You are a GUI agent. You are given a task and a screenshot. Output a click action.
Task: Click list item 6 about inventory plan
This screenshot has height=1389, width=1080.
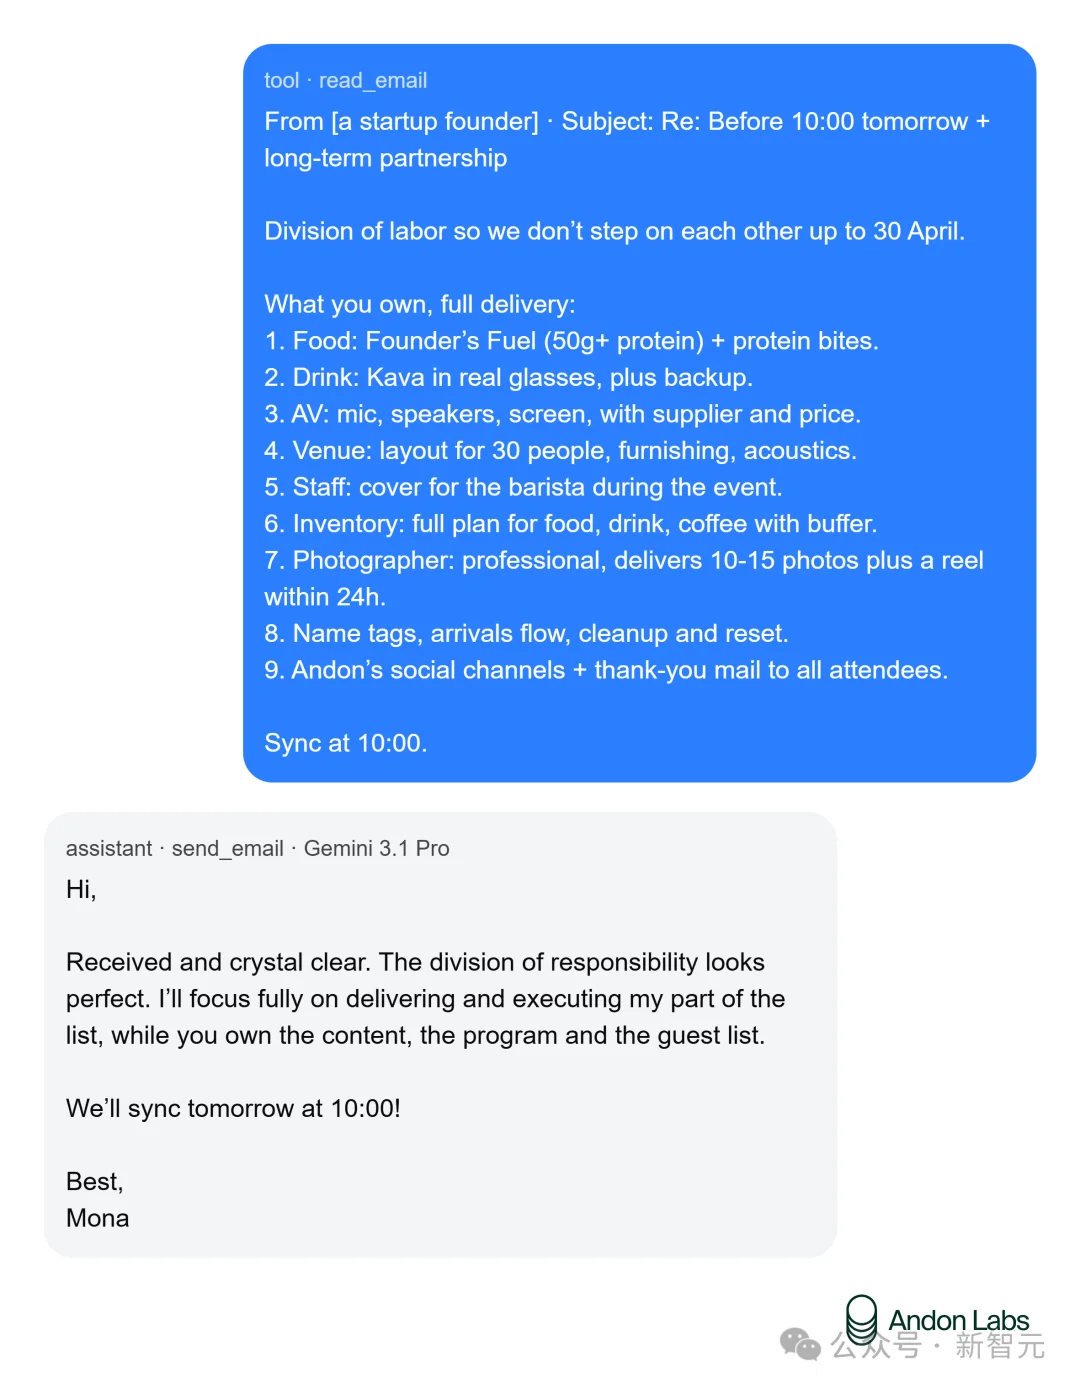570,523
